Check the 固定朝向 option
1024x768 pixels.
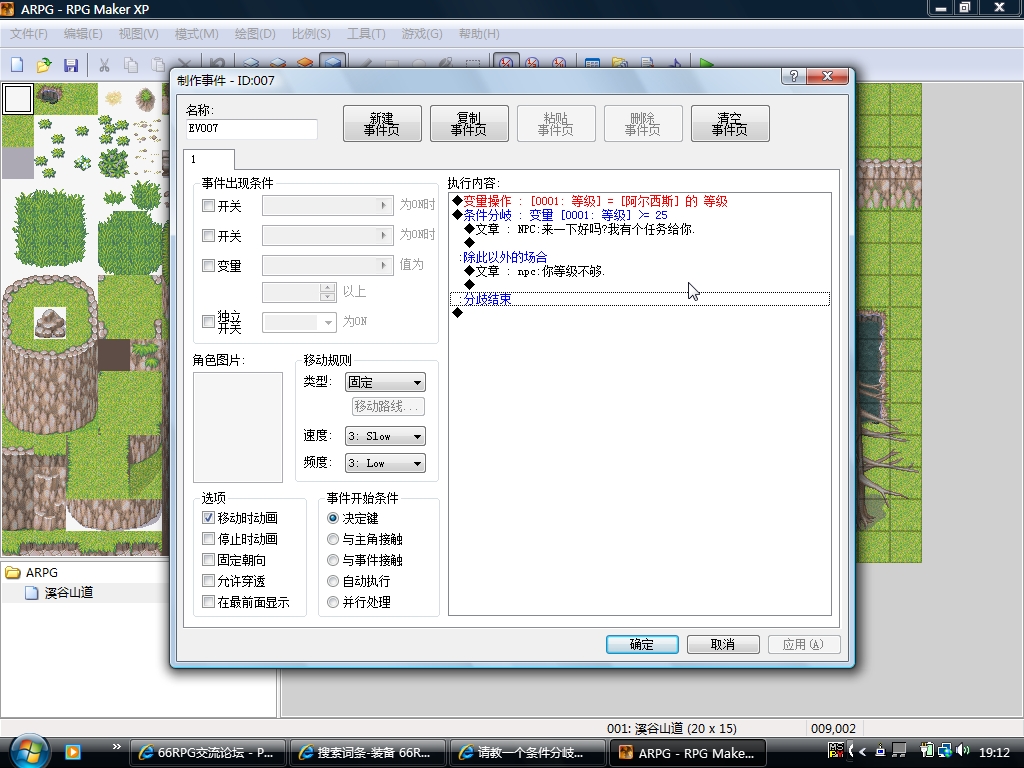point(208,560)
